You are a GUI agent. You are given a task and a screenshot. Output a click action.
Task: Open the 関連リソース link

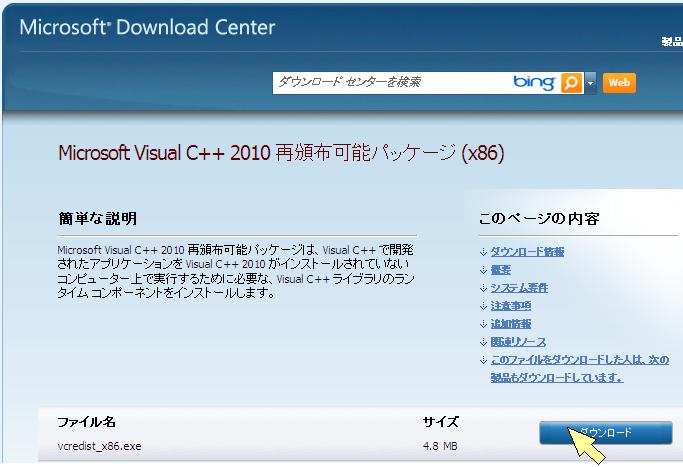coord(518,342)
